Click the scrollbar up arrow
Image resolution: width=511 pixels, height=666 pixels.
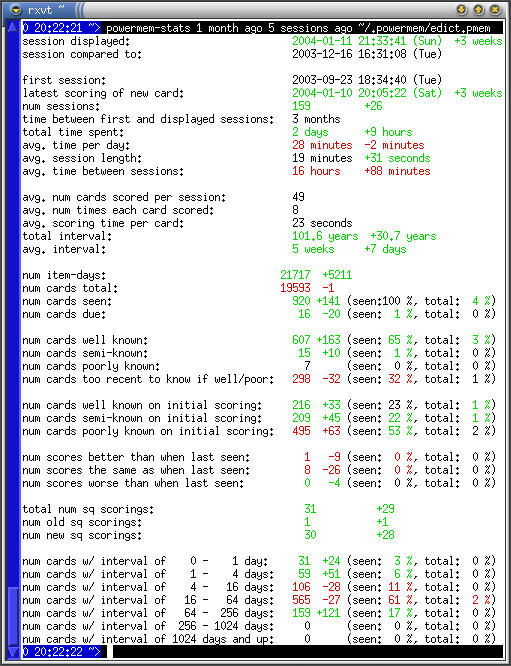(13, 27)
